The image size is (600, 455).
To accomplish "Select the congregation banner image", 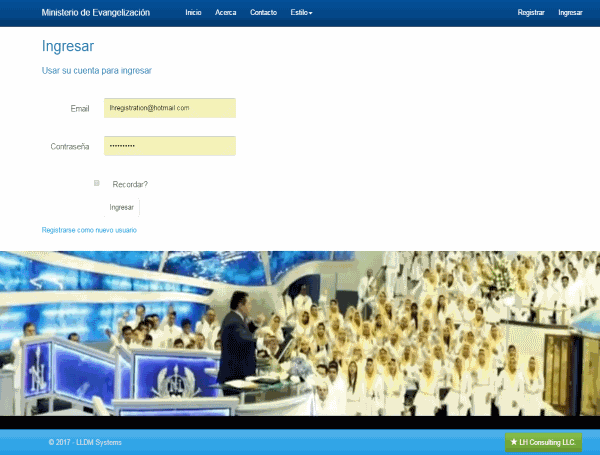I will 300,333.
